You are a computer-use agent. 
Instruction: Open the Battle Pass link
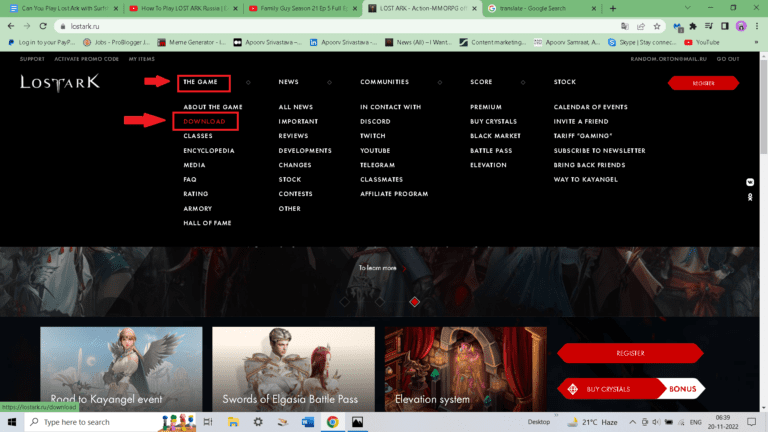490,150
